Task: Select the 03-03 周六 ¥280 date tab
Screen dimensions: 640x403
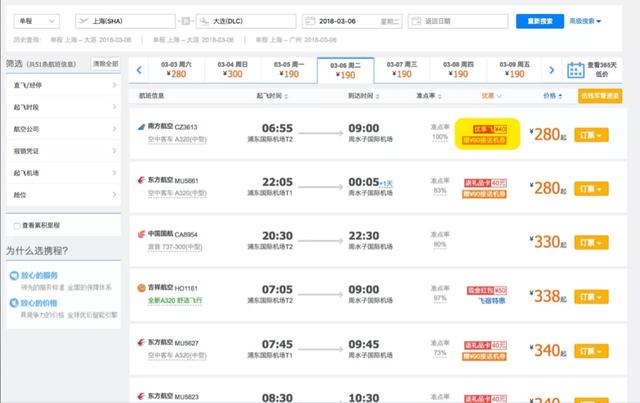Action: [x=176, y=70]
